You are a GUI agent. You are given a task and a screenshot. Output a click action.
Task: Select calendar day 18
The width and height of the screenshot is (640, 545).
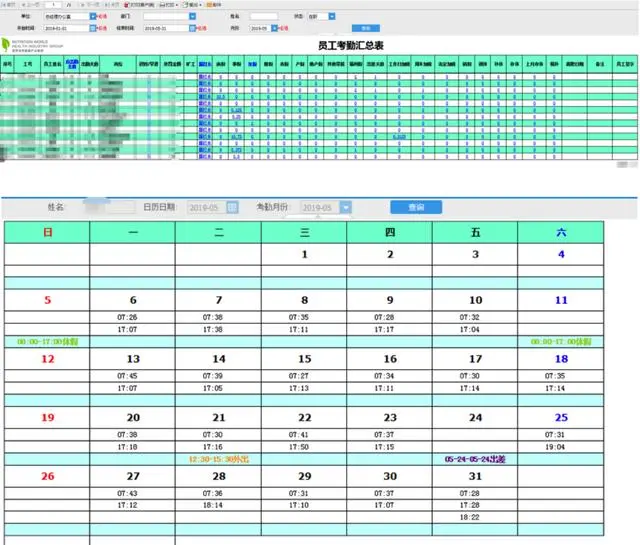pyautogui.click(x=561, y=359)
